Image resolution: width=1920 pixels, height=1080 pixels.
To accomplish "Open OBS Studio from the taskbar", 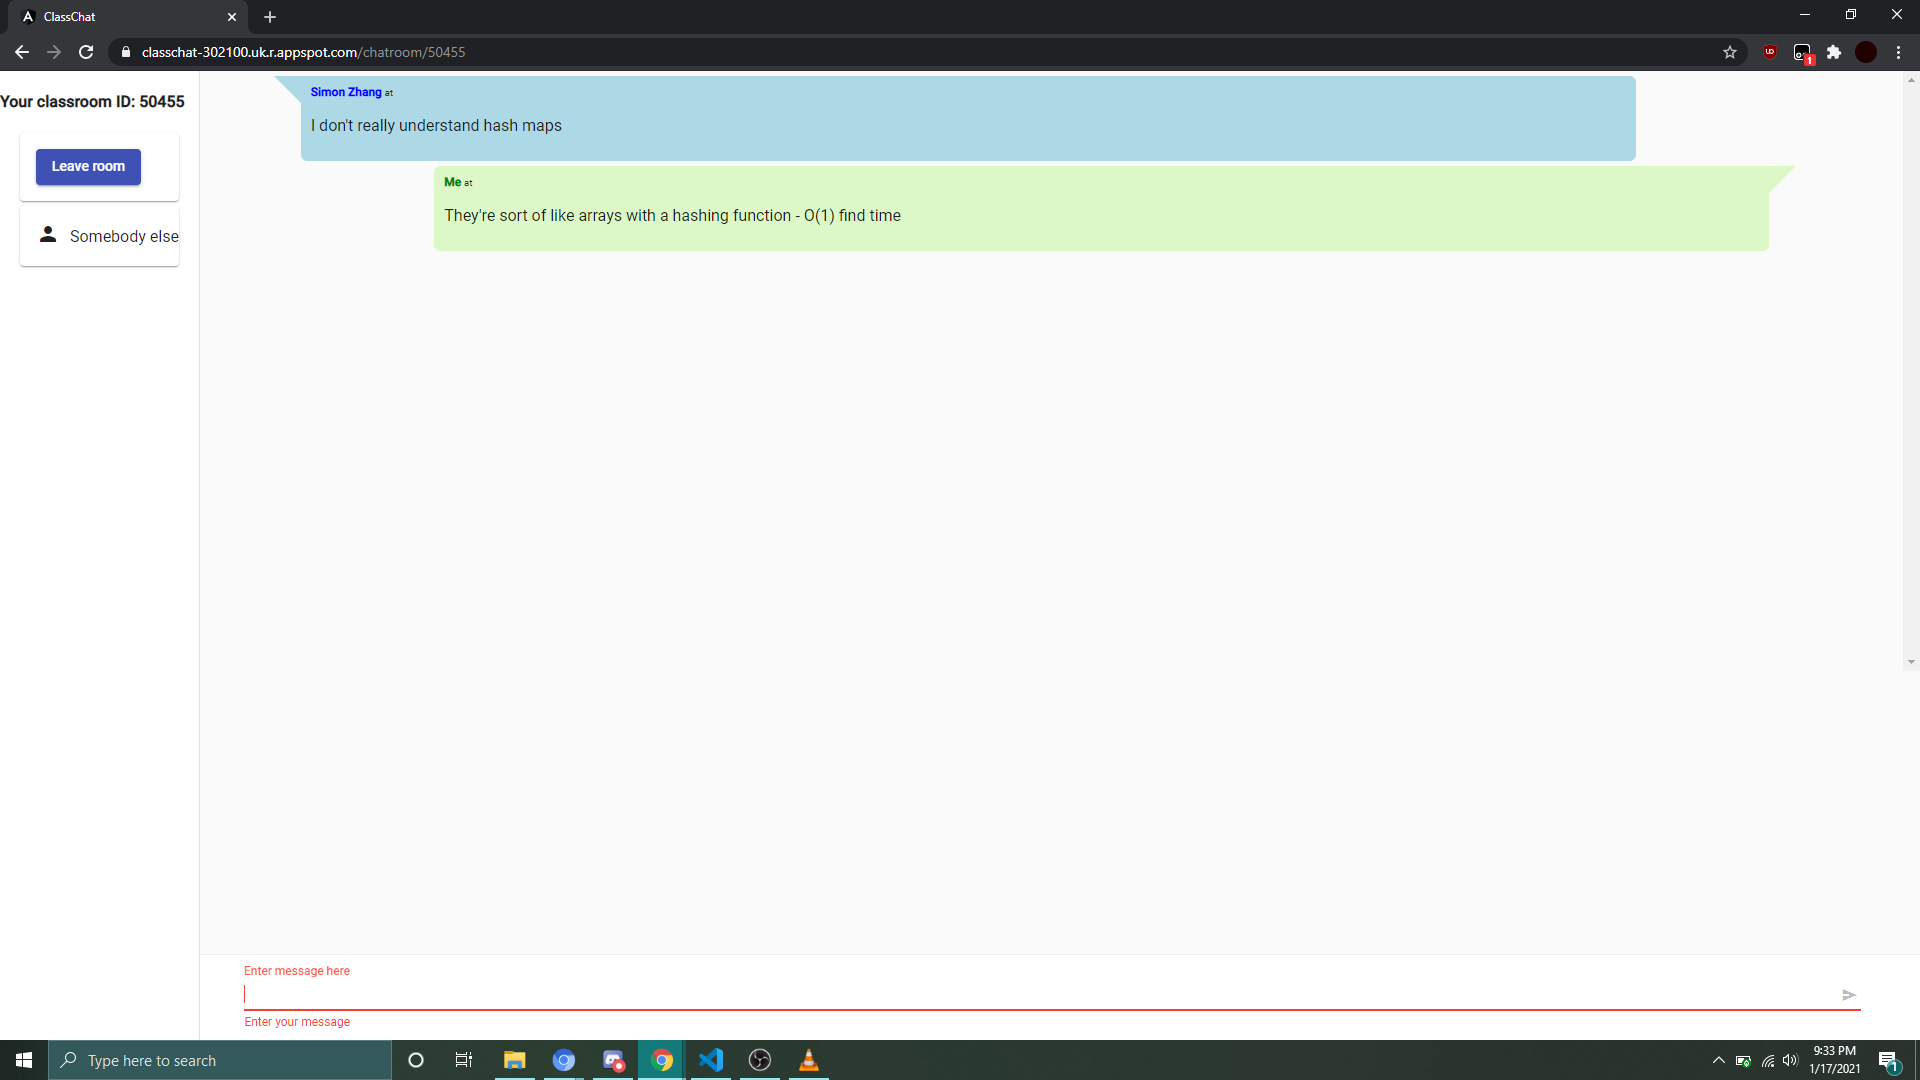I will pos(760,1060).
